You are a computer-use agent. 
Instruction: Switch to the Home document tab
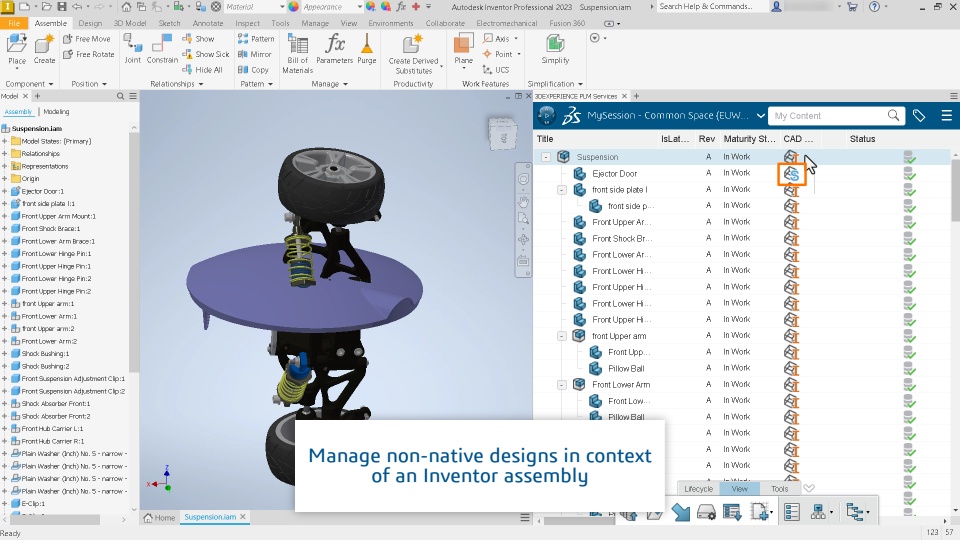159,517
